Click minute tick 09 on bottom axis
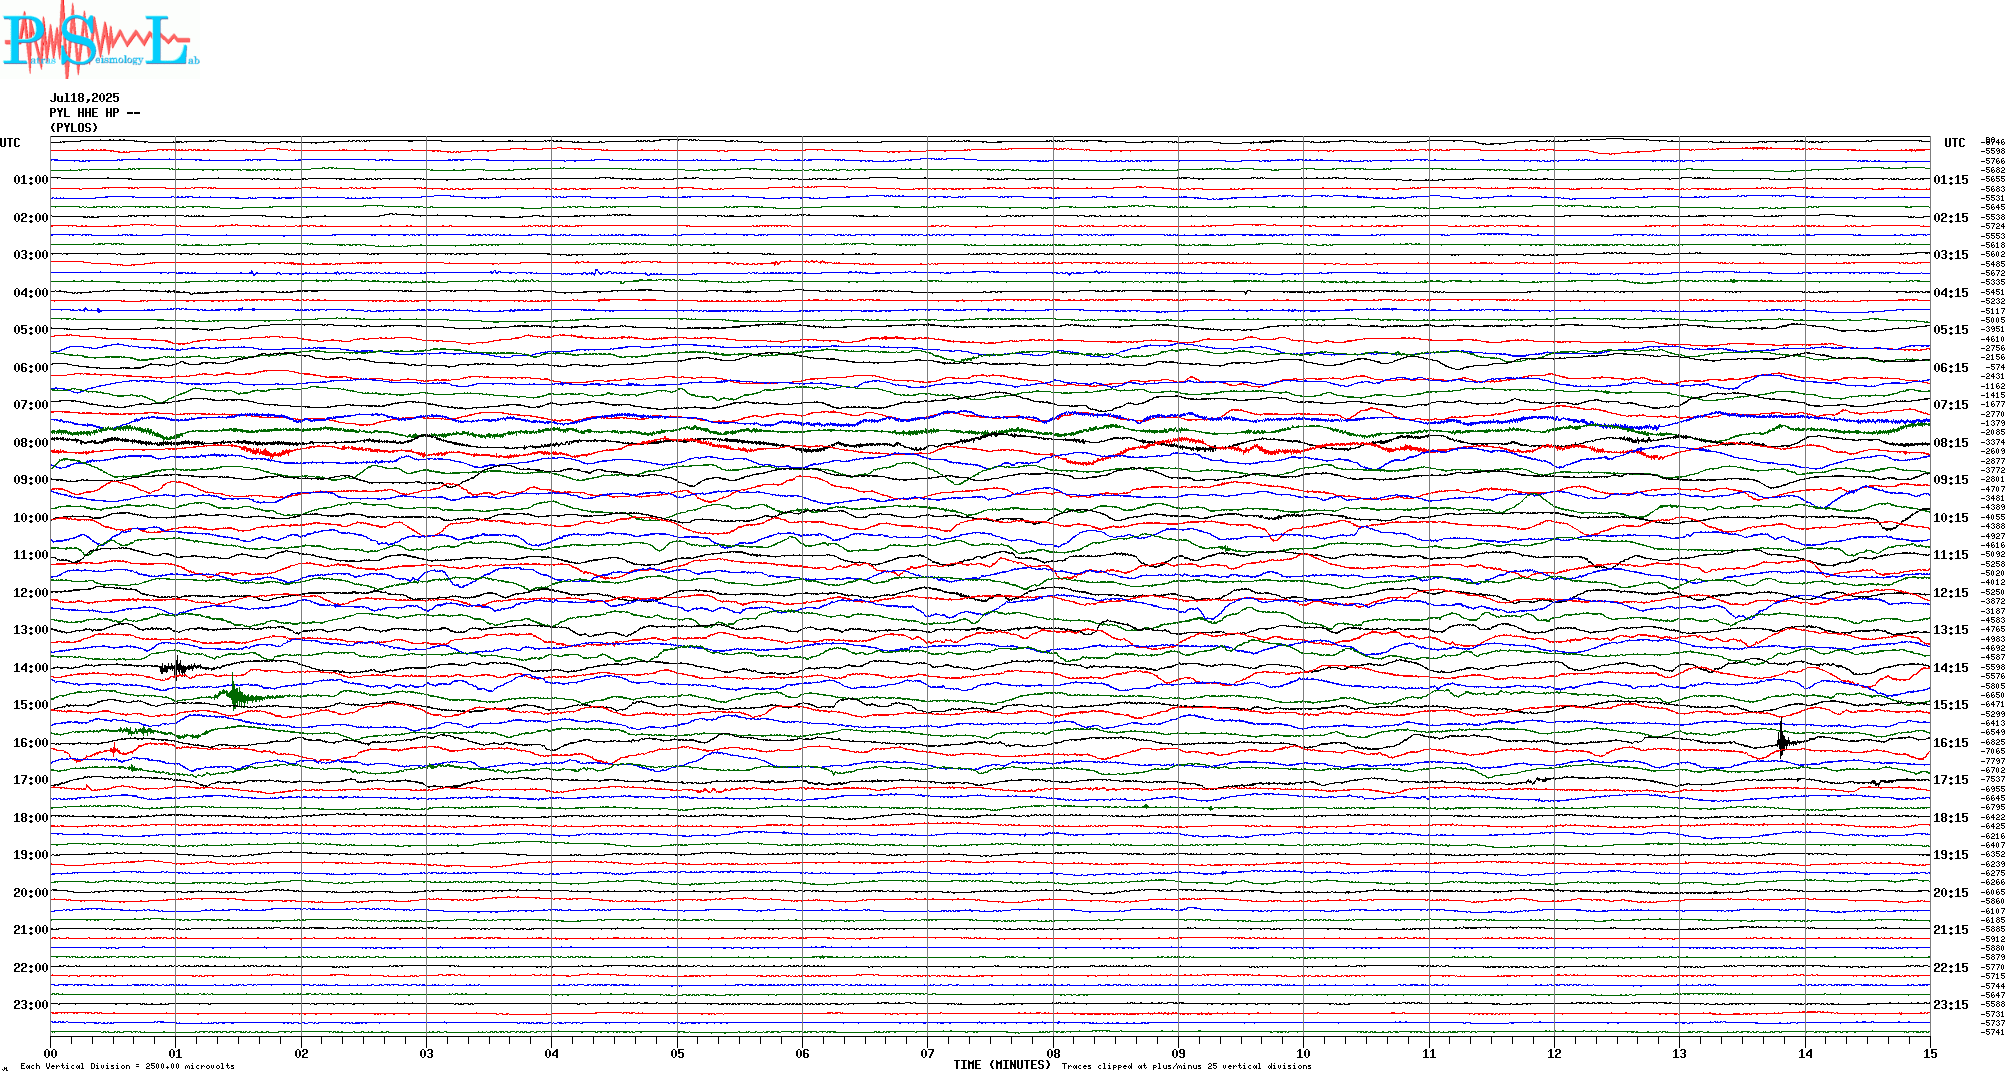Viewport: 2010px width, 1080px height. 1178,1053
